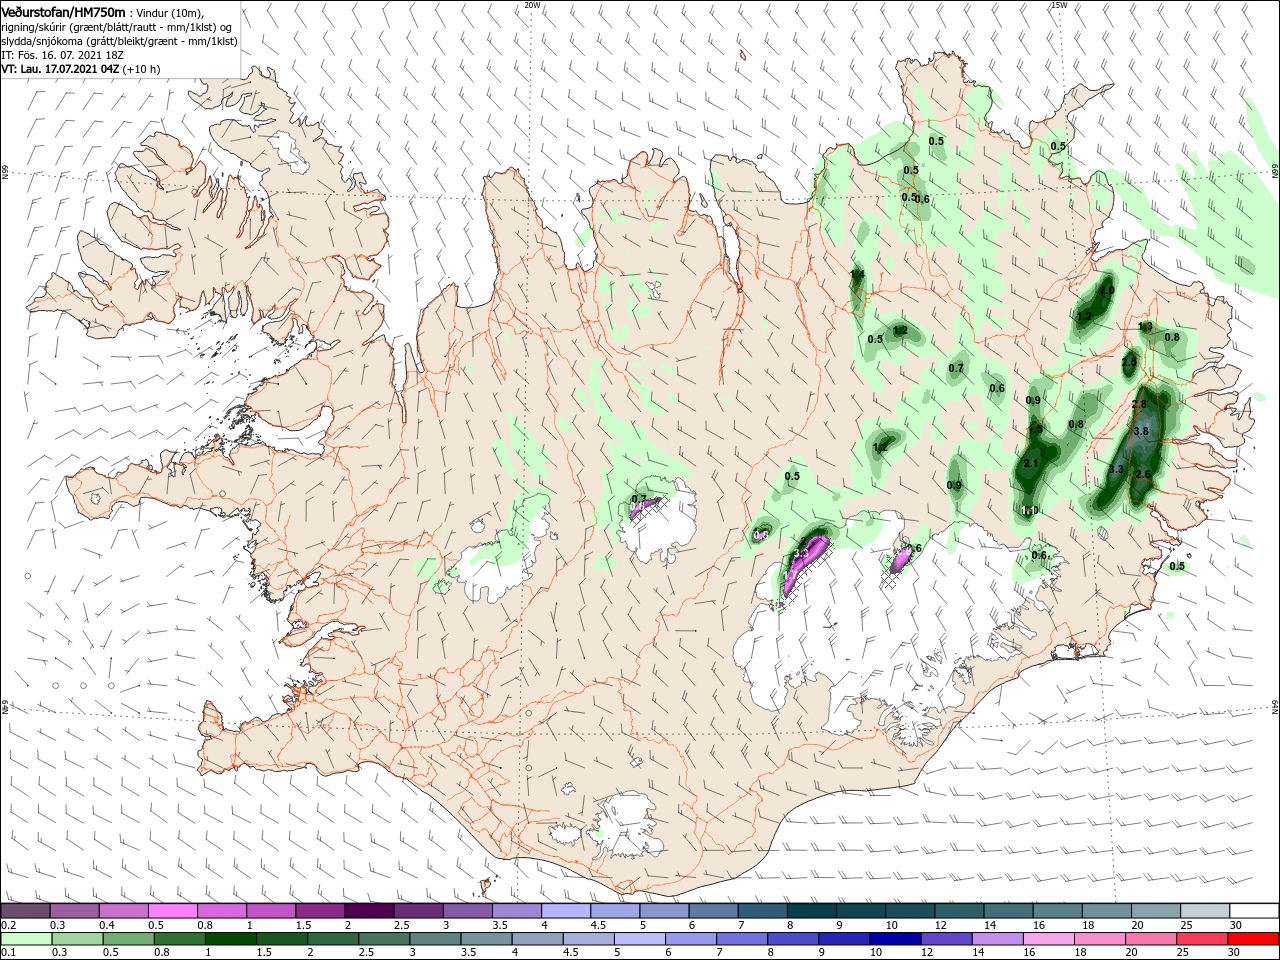Click the bright pink top-row swatch labeled 0.5
Screen dimensions: 1280x960
point(172,910)
